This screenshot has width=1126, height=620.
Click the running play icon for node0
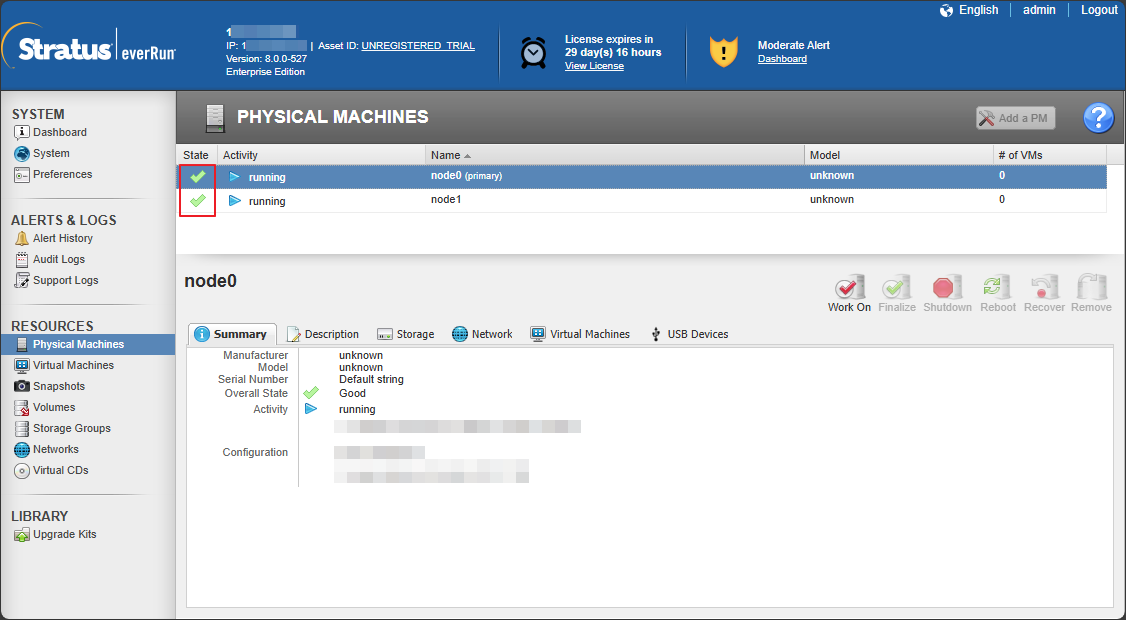(234, 176)
